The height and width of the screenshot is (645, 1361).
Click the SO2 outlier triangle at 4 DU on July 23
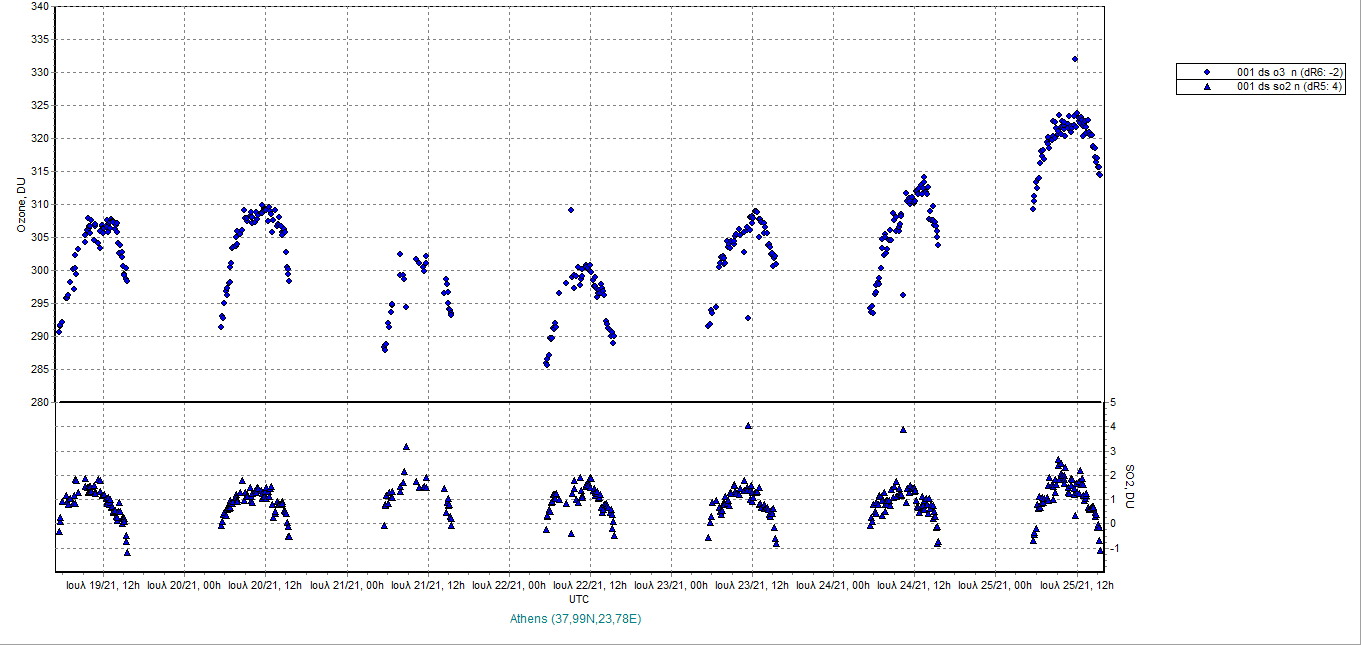(748, 426)
